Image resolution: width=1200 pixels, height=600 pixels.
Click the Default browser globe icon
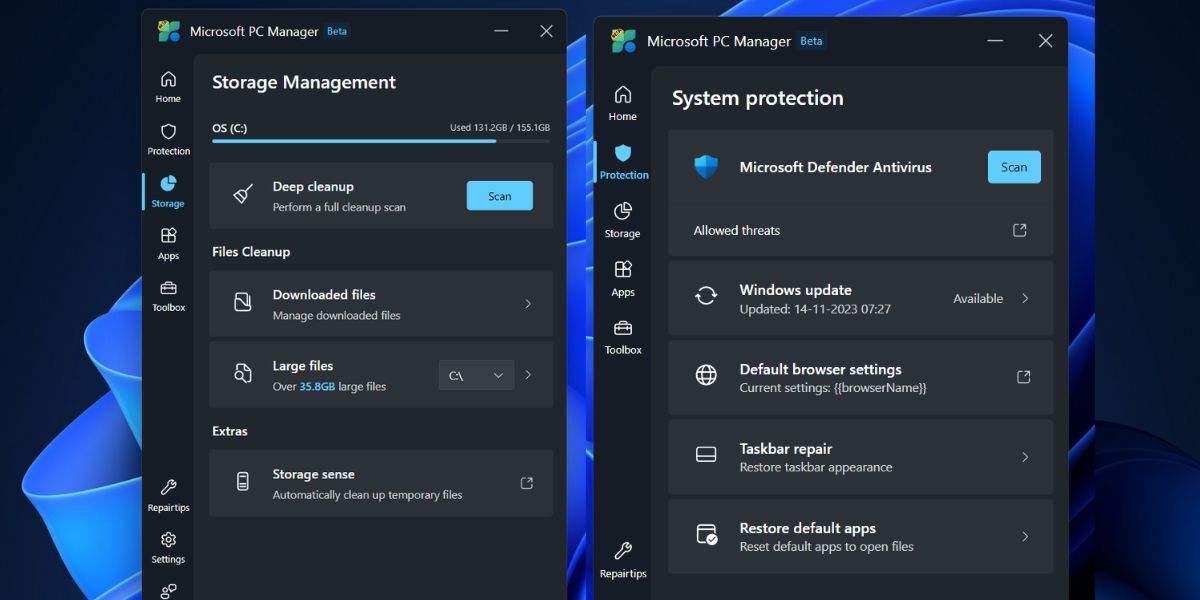pos(707,377)
